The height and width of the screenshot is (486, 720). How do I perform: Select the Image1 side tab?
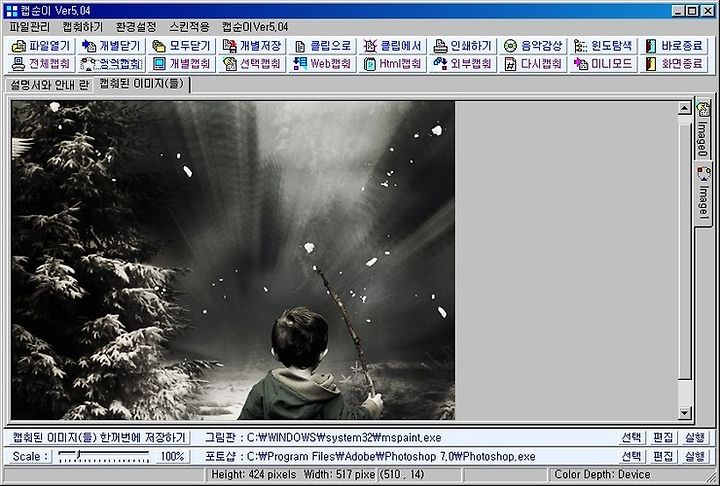point(703,193)
